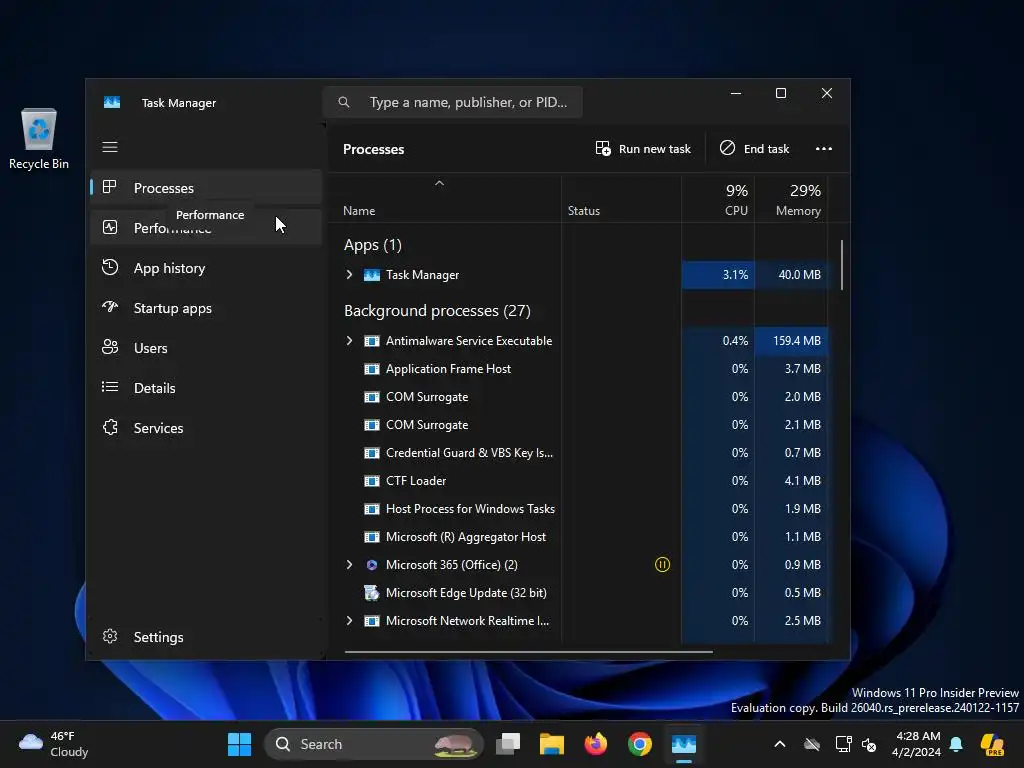The height and width of the screenshot is (768, 1024).
Task: Click the vertical scrollbar in process list
Action: [x=842, y=265]
